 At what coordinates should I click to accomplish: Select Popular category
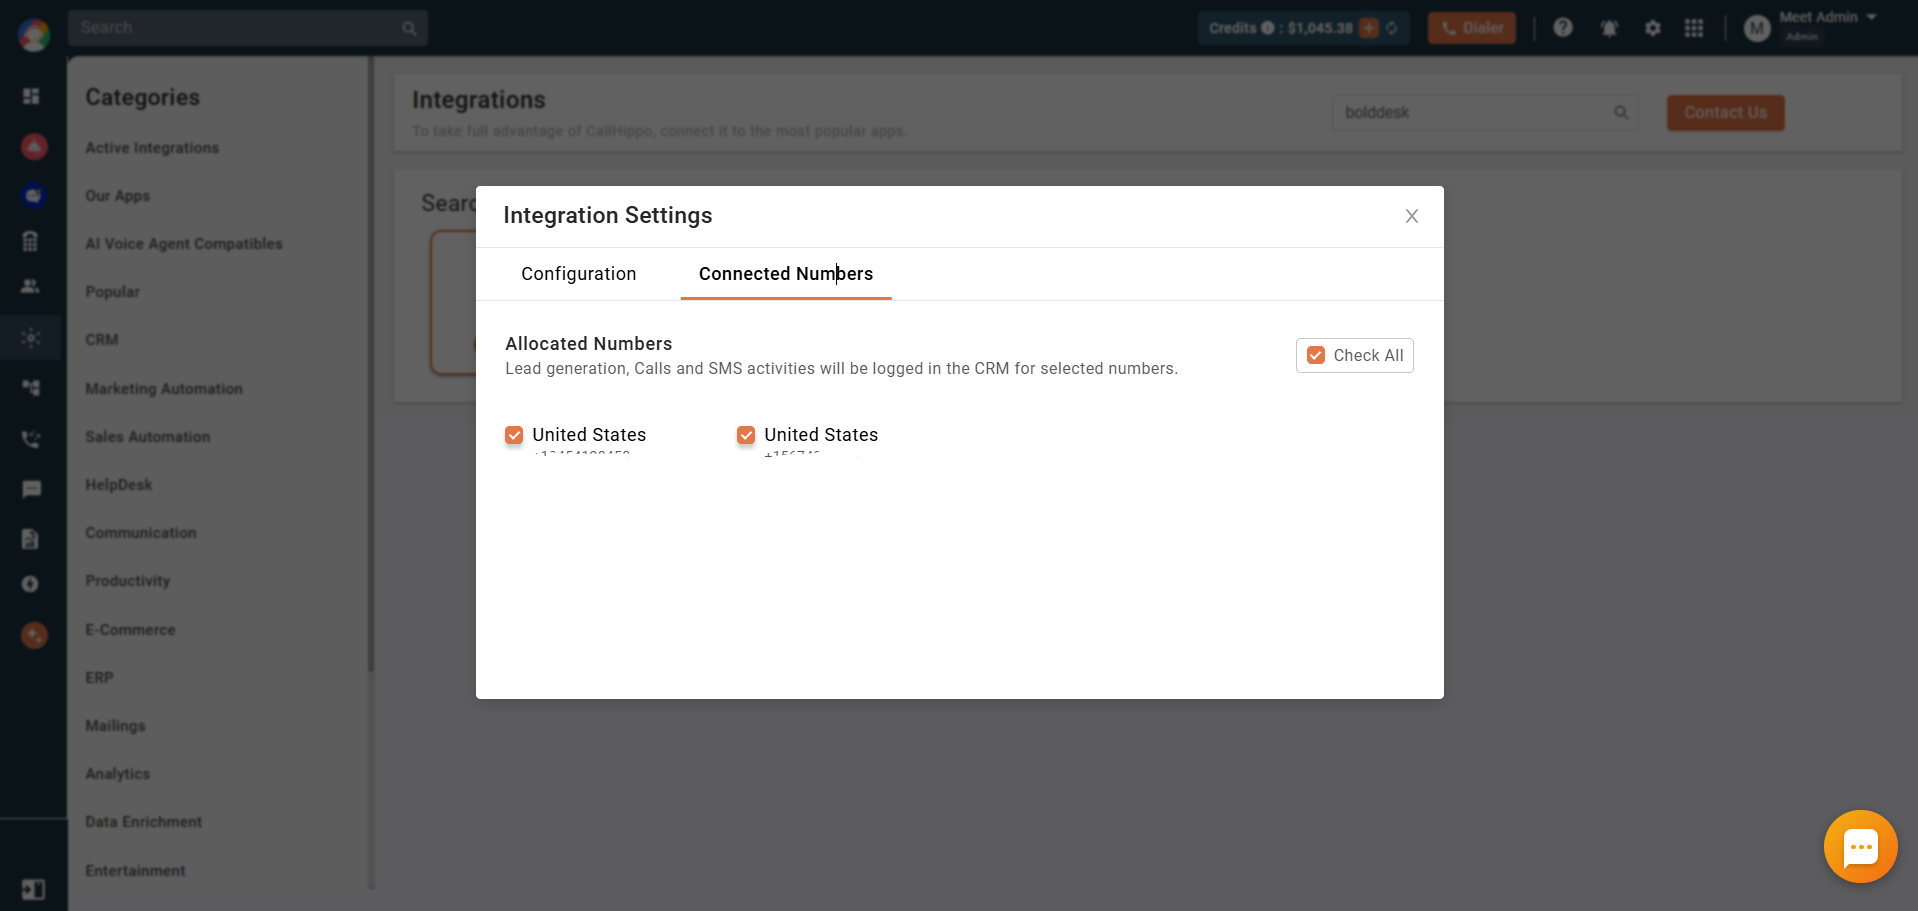pos(112,292)
